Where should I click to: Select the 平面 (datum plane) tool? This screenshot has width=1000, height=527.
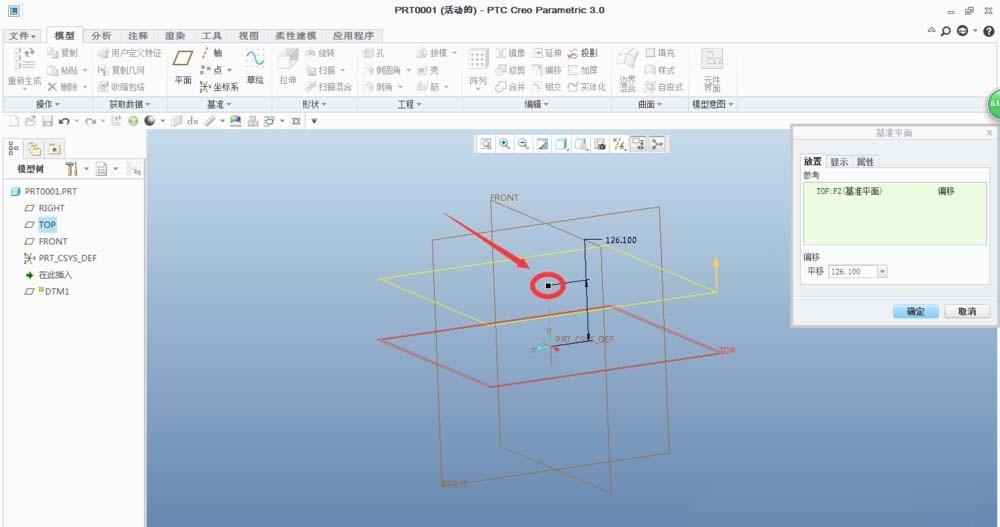coord(183,67)
